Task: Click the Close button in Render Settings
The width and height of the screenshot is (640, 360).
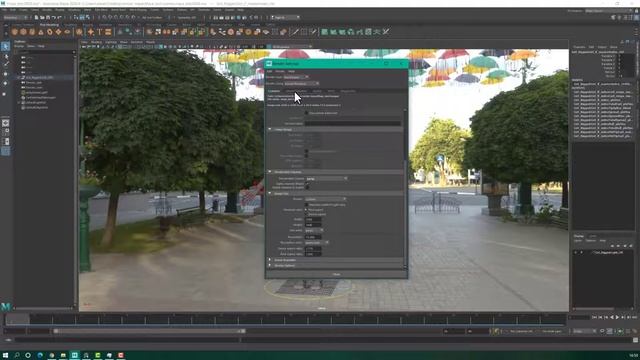Action: pyautogui.click(x=336, y=274)
